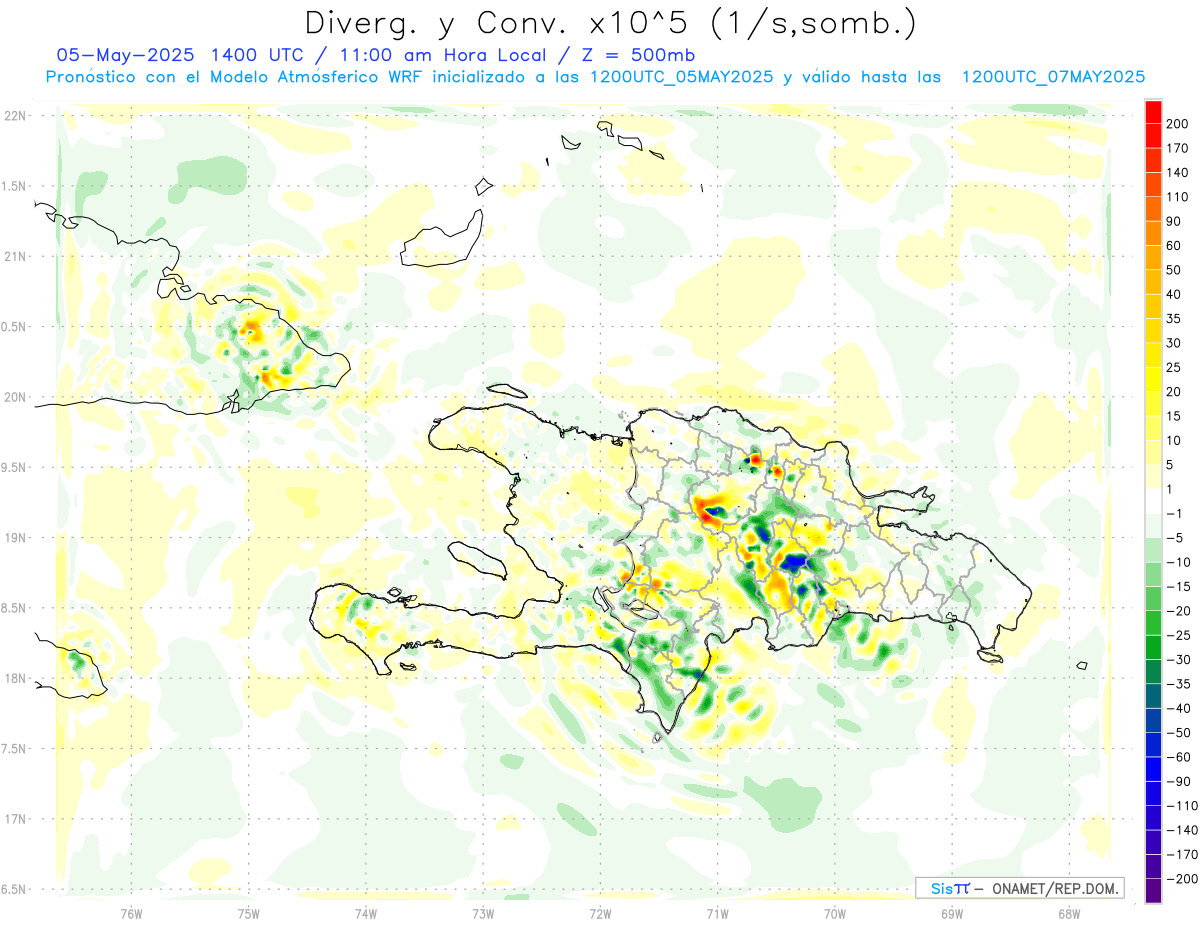Screen dimensions: 1200x927
Task: Click the '-50' color scale value
Action: (x=1179, y=732)
